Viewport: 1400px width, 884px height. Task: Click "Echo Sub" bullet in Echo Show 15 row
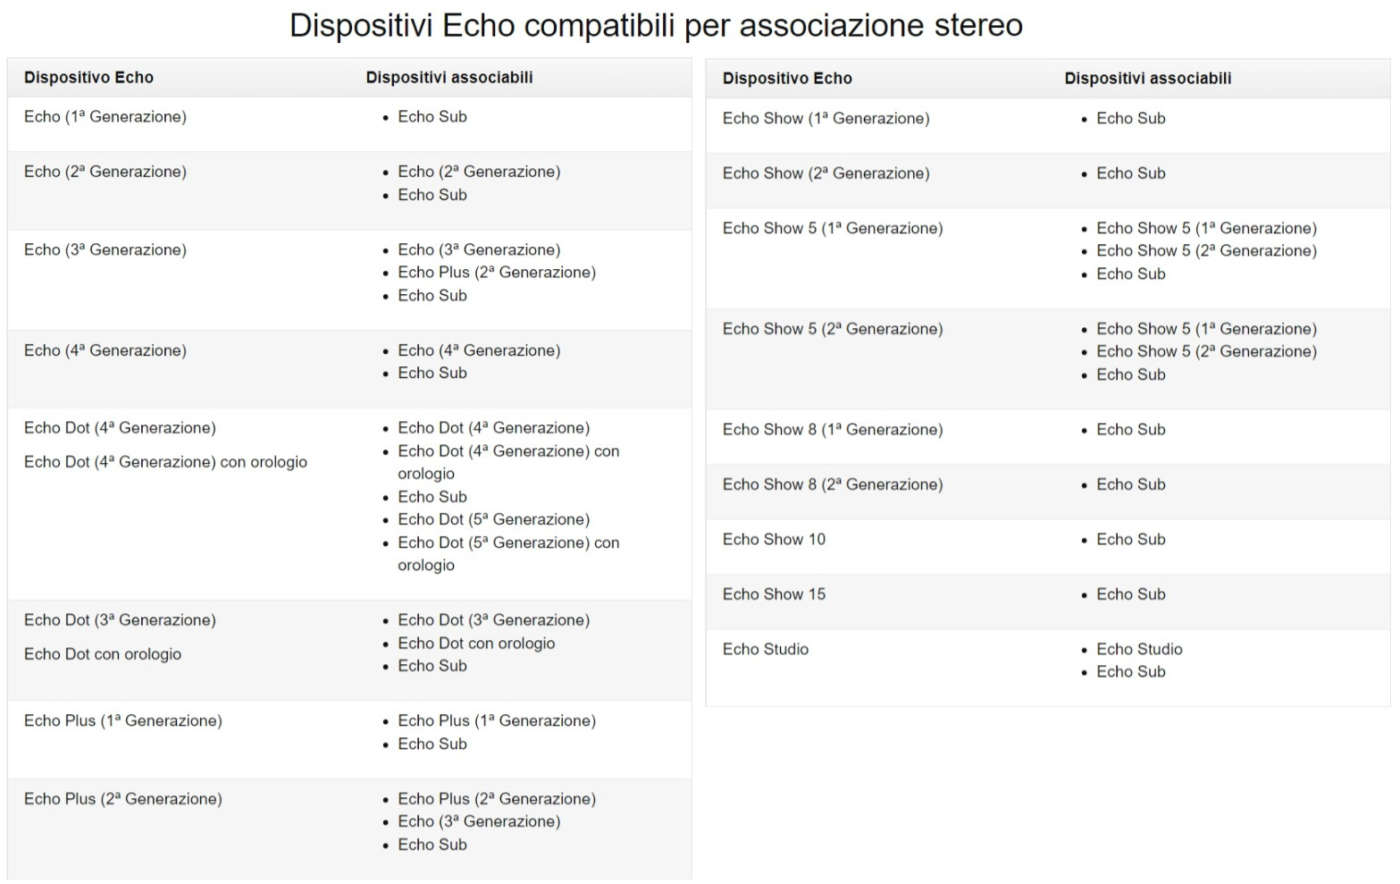pos(1130,595)
